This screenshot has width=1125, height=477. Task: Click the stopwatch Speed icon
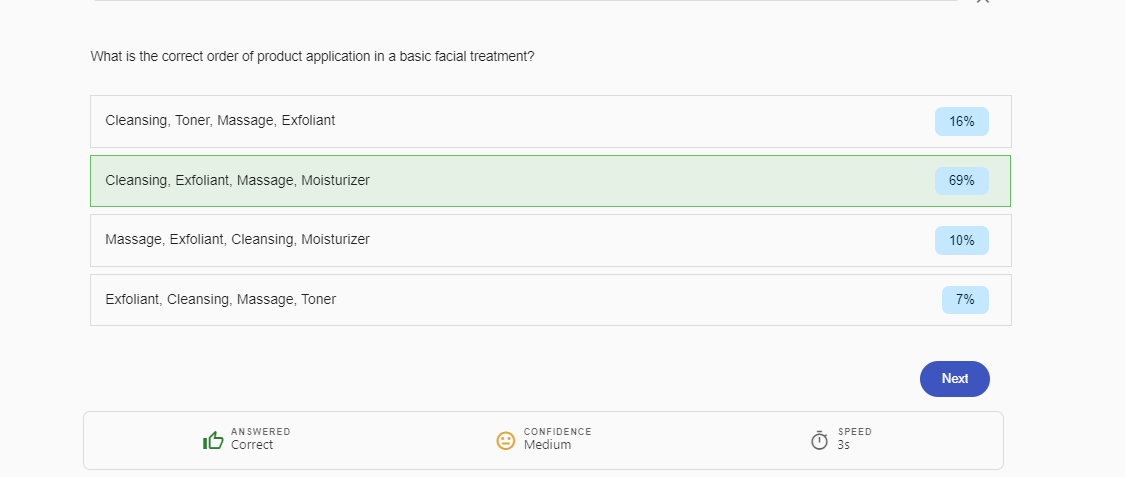(820, 440)
